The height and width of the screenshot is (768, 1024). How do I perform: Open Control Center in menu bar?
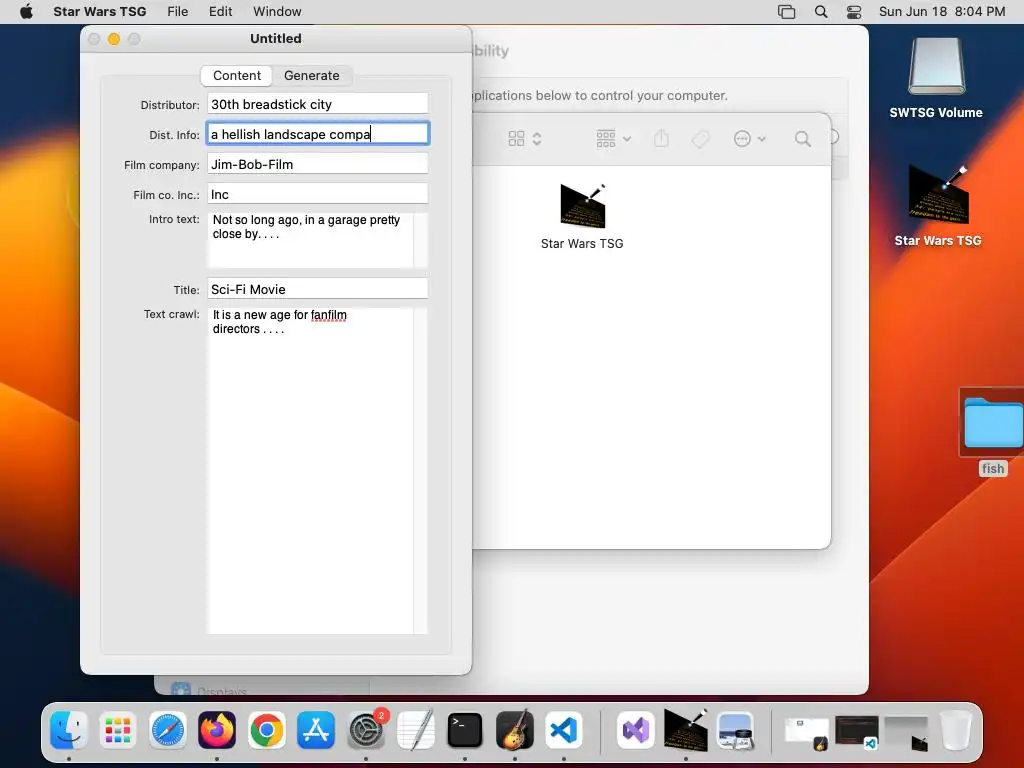click(x=854, y=11)
